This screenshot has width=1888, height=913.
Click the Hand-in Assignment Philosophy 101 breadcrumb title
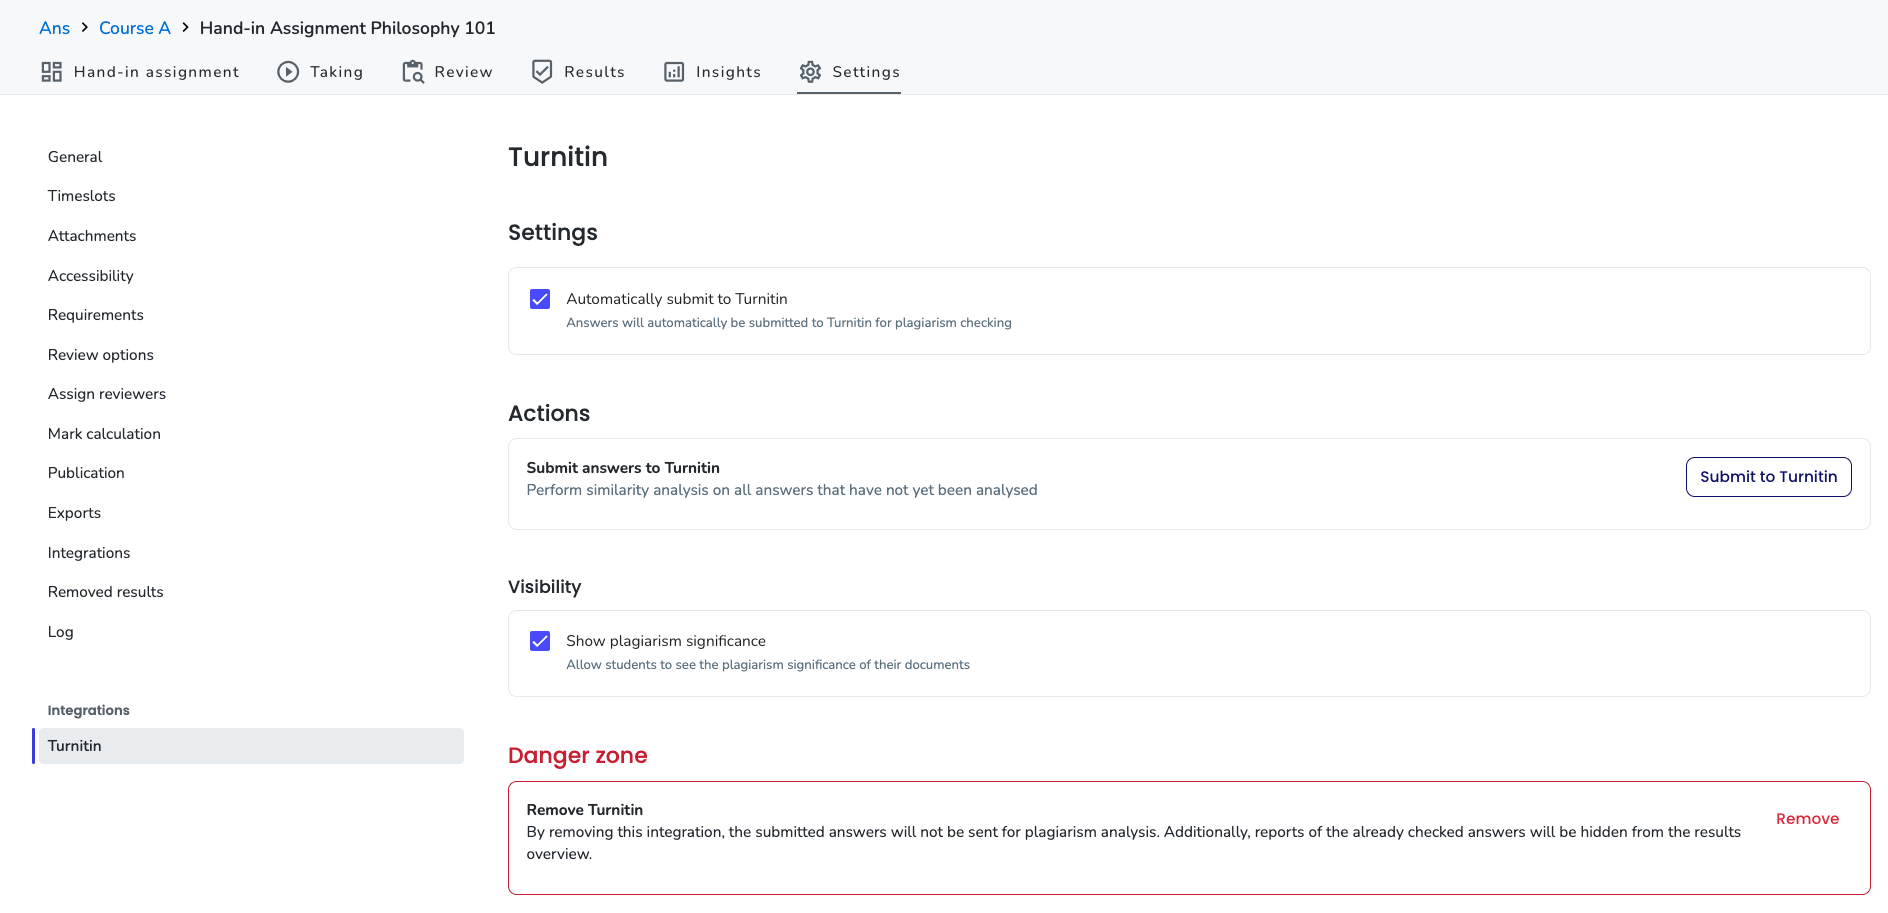347,28
